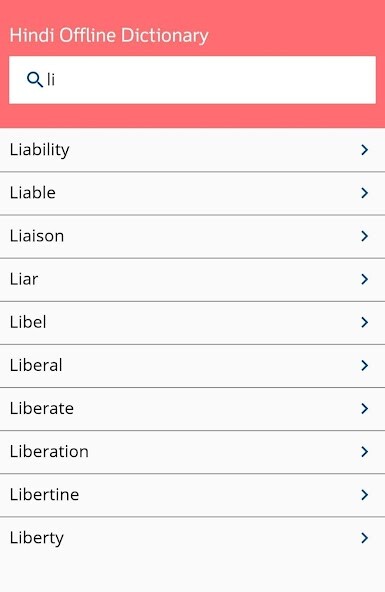Tap the chevron arrow beside Liability

[364, 150]
